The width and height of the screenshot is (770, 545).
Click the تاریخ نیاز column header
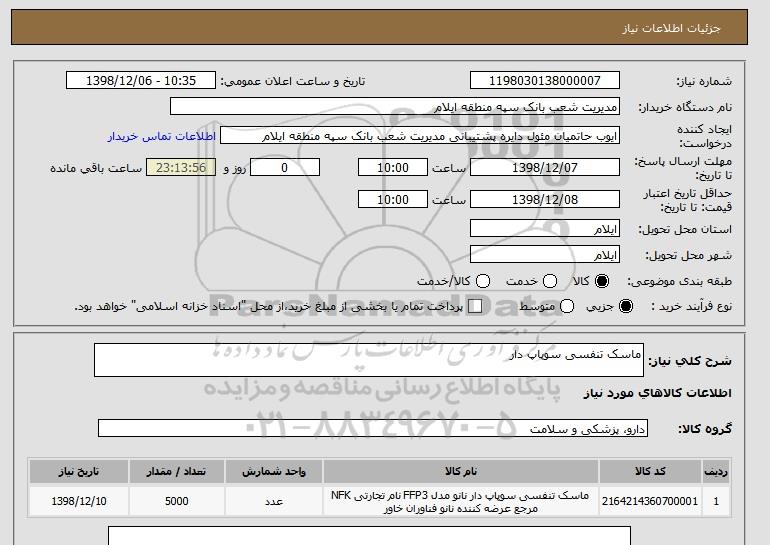[79, 471]
